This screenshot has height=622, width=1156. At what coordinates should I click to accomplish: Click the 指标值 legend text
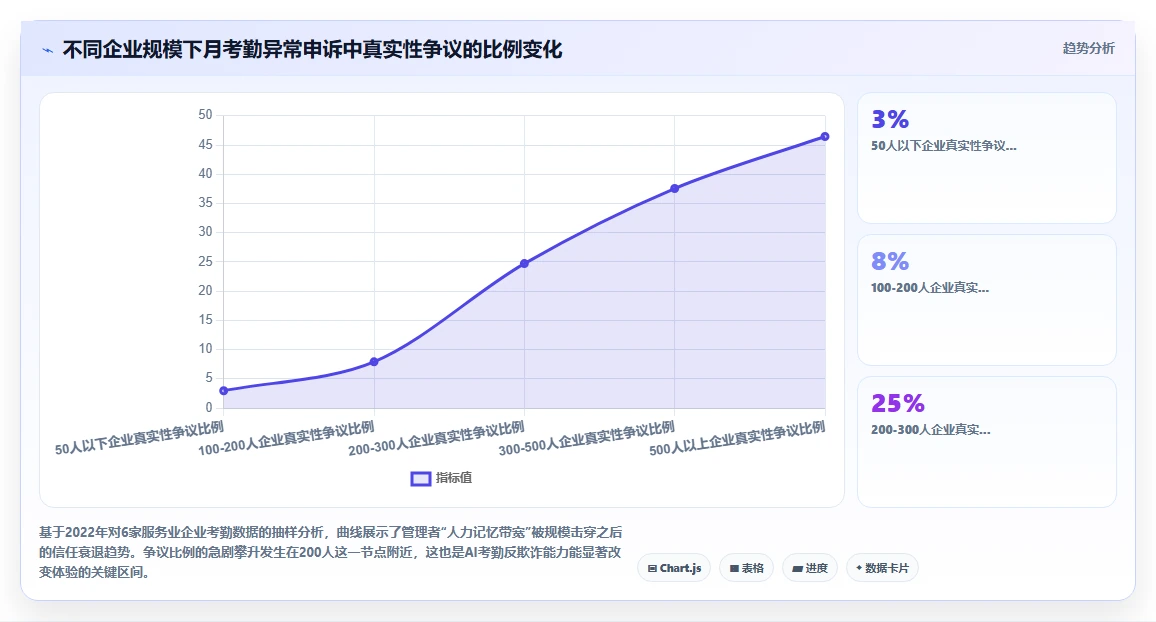[453, 478]
